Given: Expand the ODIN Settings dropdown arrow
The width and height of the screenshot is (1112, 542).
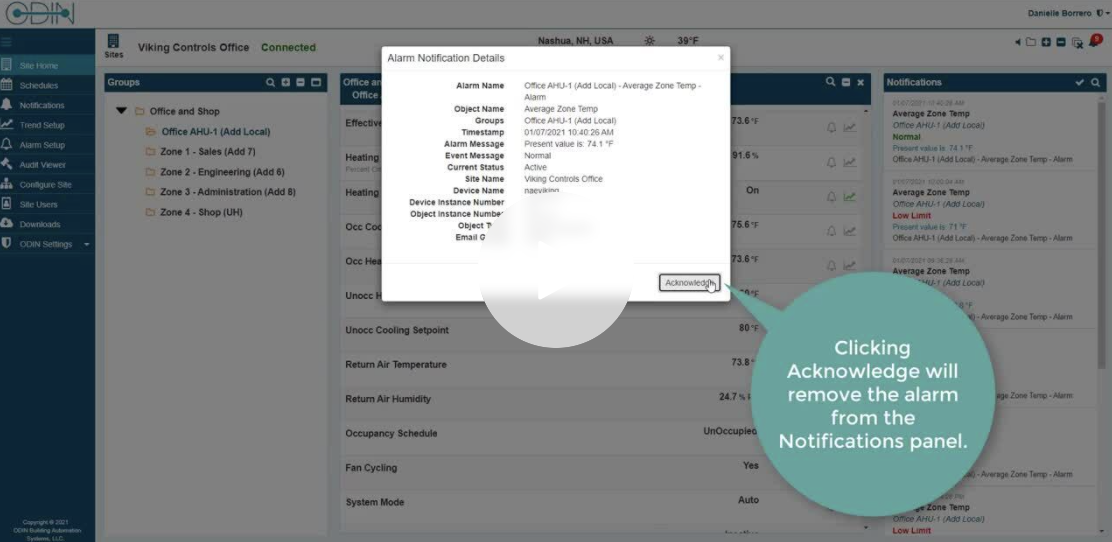Looking at the screenshot, I should pos(87,244).
